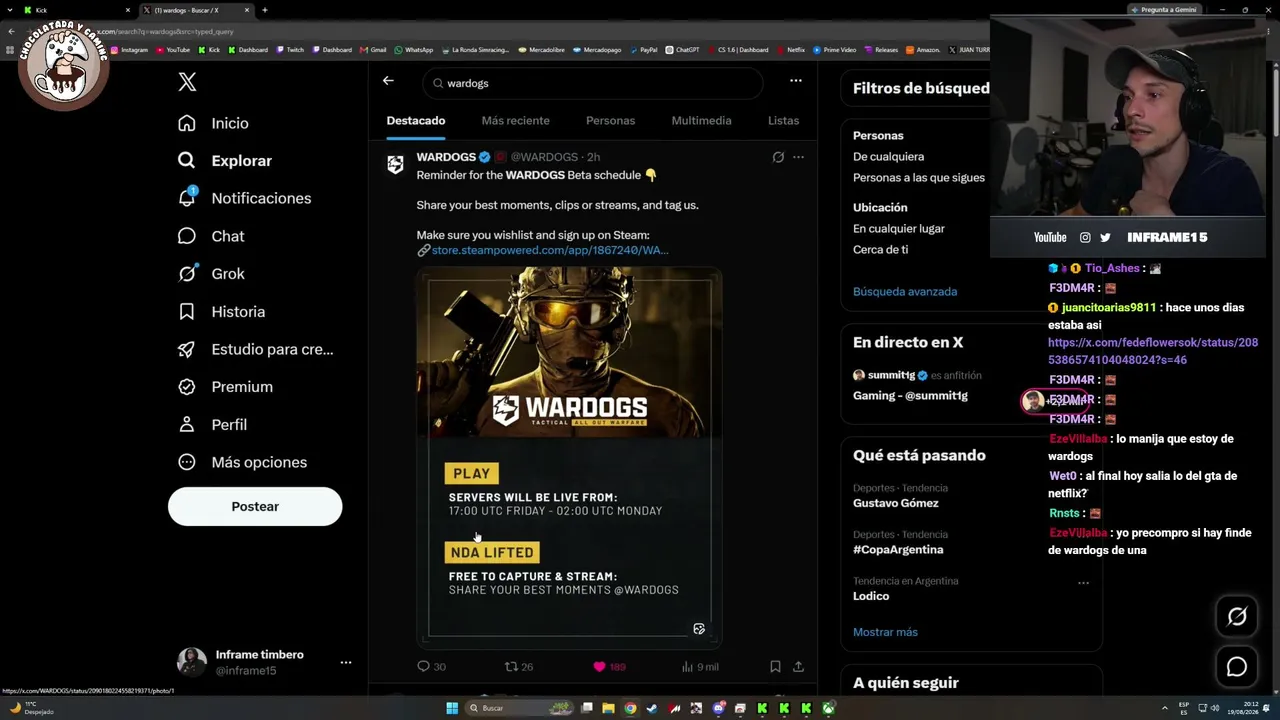Share the WARDOGS post
1280x720 pixels.
point(798,666)
